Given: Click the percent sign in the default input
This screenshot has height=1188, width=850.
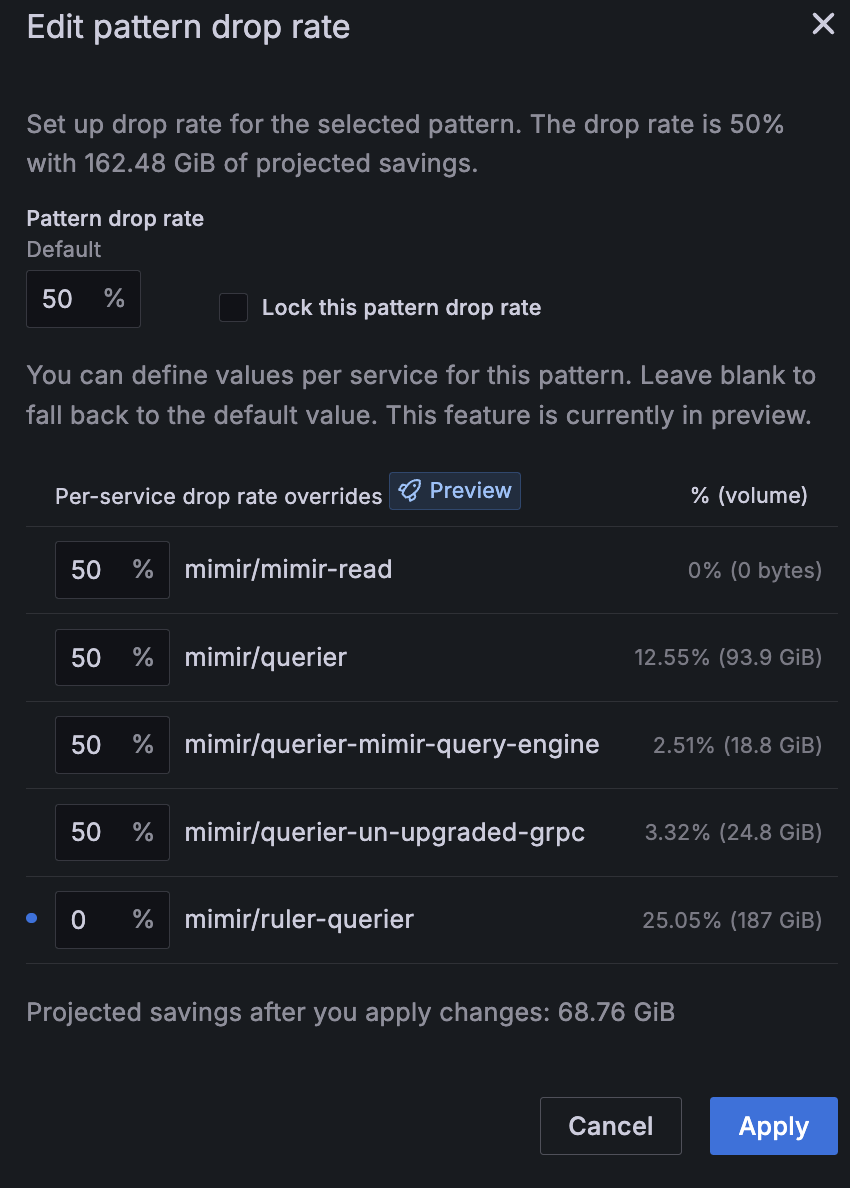Looking at the screenshot, I should 113,298.
